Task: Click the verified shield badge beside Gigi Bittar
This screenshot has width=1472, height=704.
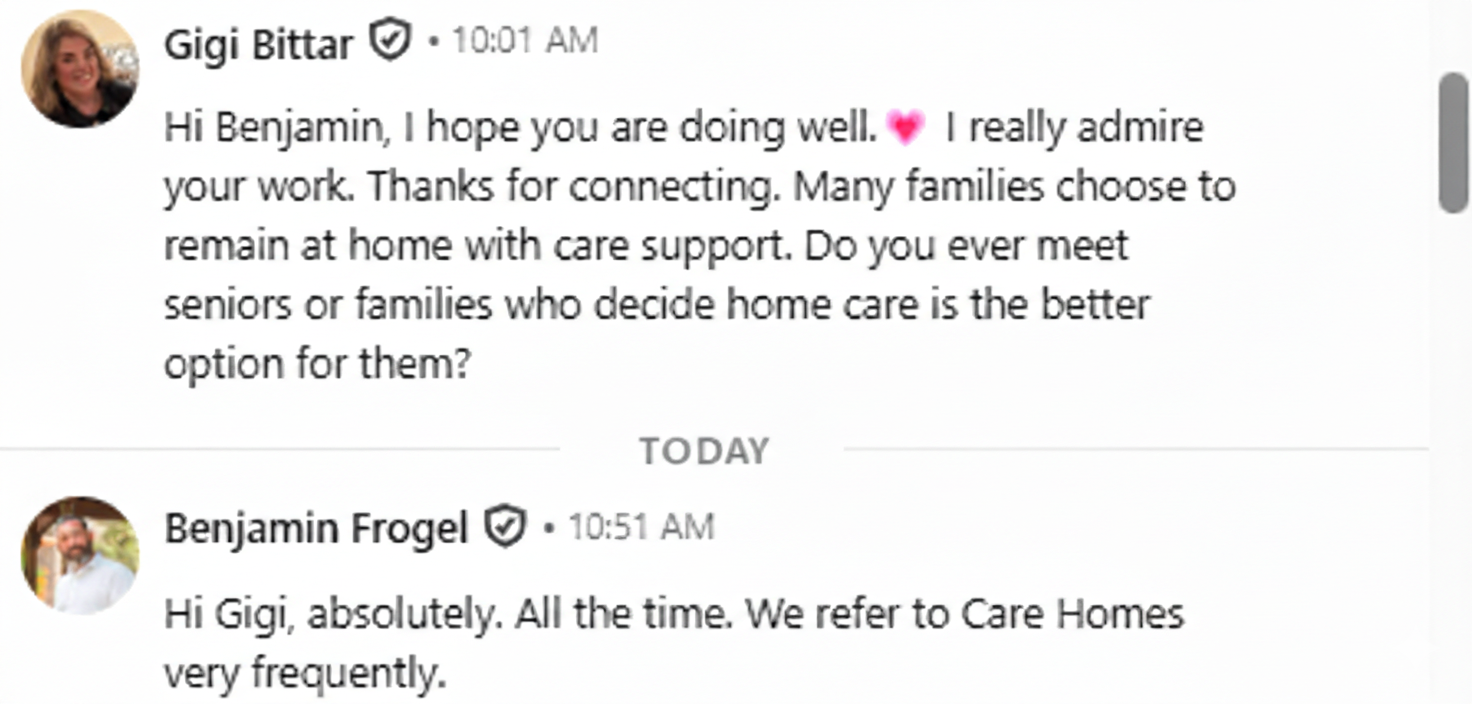Action: coord(390,43)
